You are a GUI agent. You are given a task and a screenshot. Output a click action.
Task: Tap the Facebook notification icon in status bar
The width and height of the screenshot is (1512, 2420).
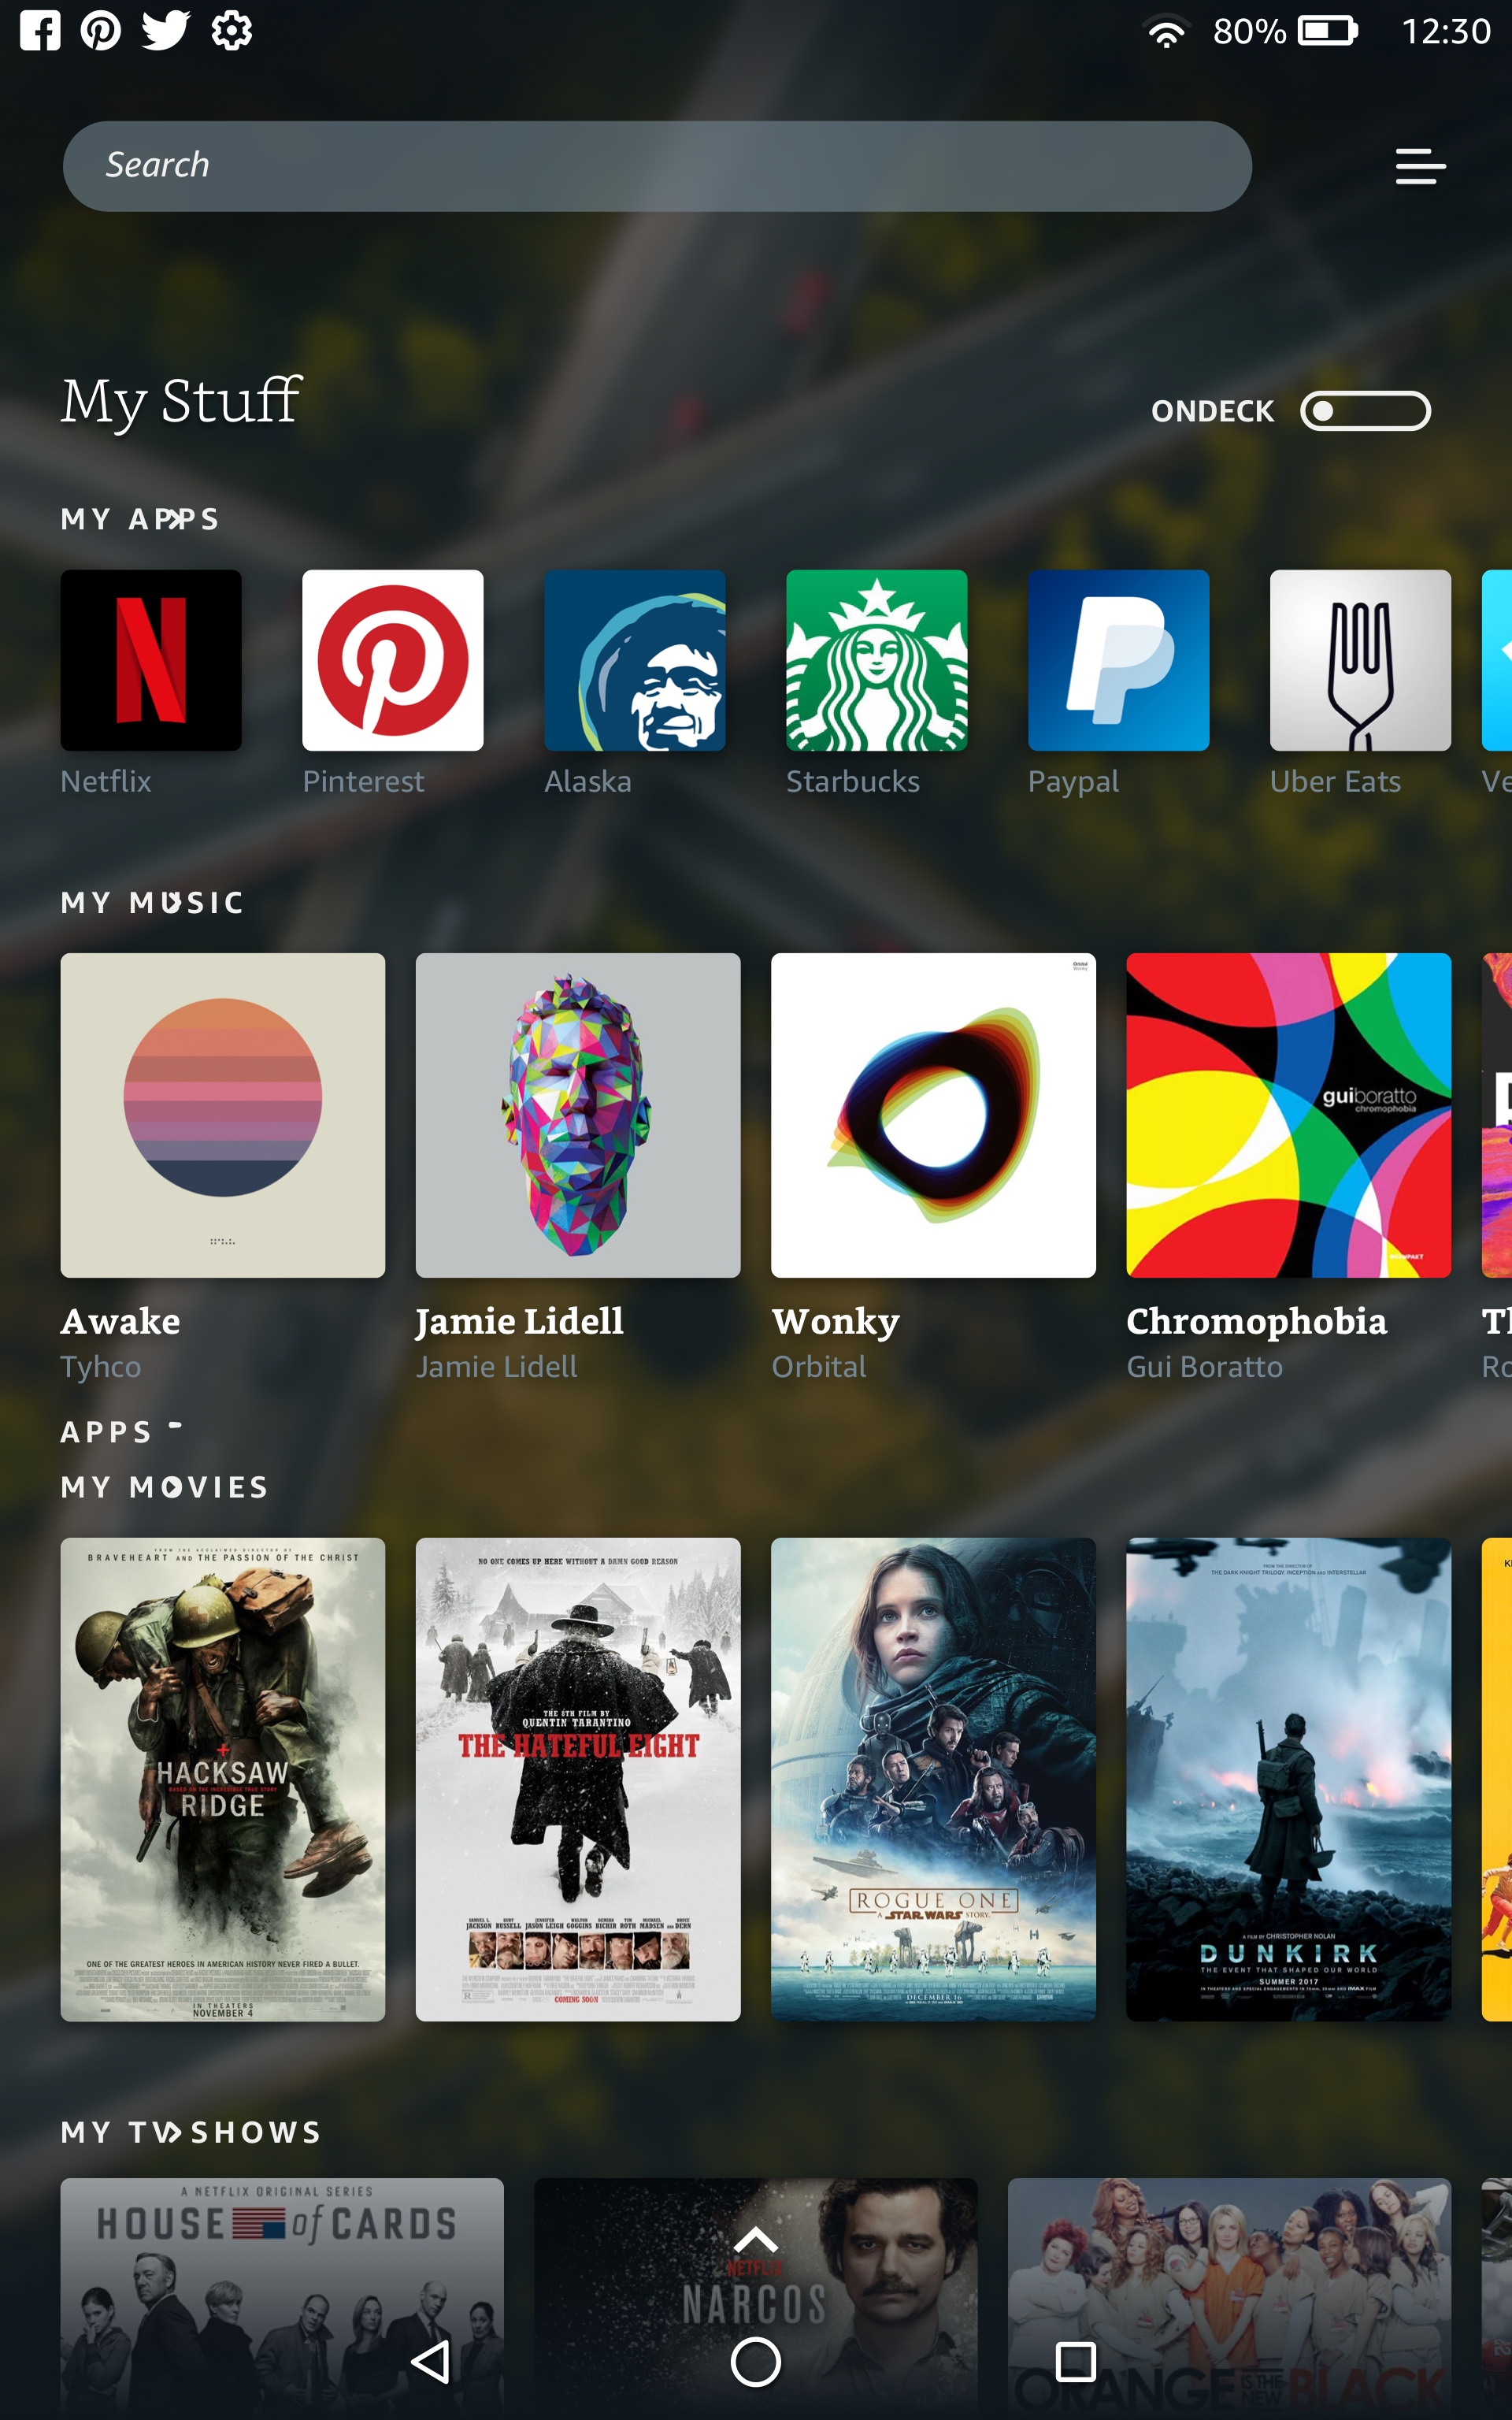(x=40, y=30)
